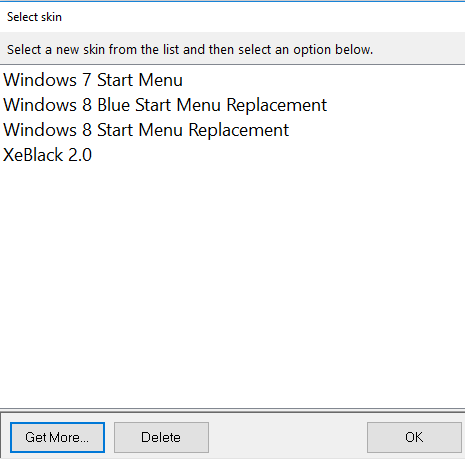
Task: Highlight the first skin list entry
Action: [93, 80]
